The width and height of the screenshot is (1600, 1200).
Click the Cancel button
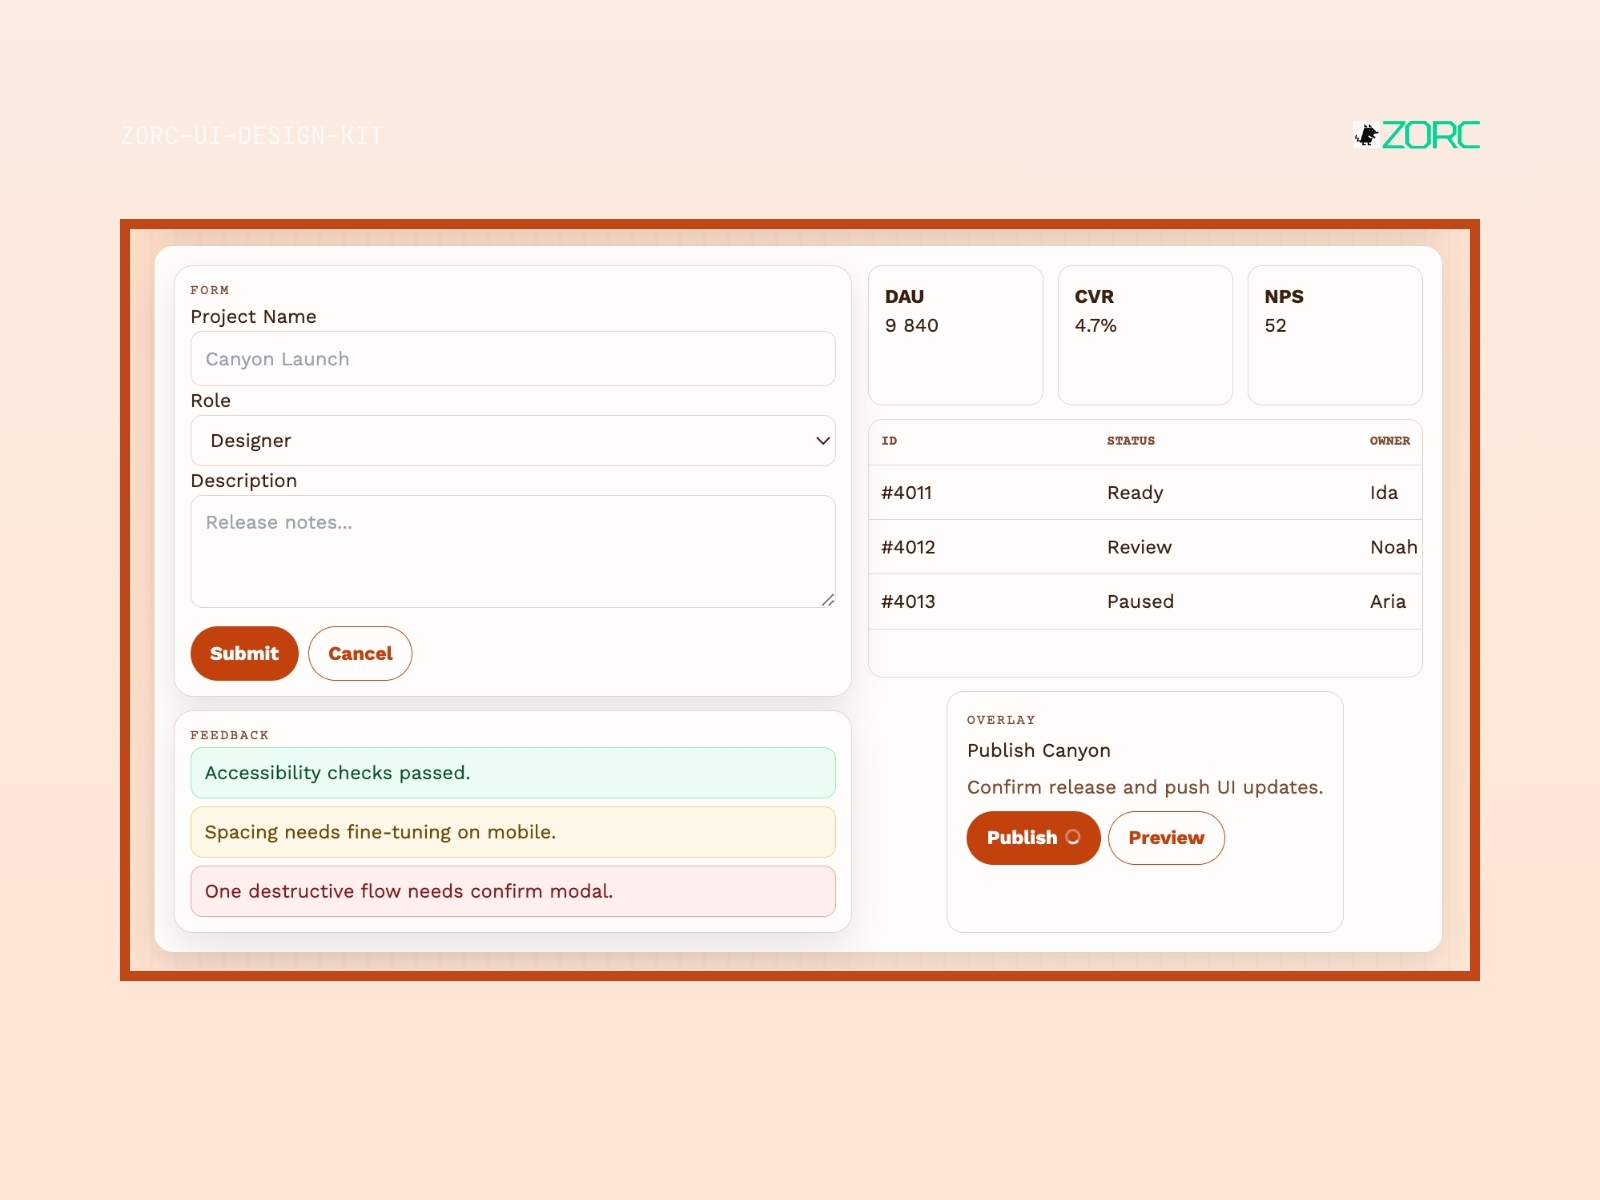pos(360,654)
